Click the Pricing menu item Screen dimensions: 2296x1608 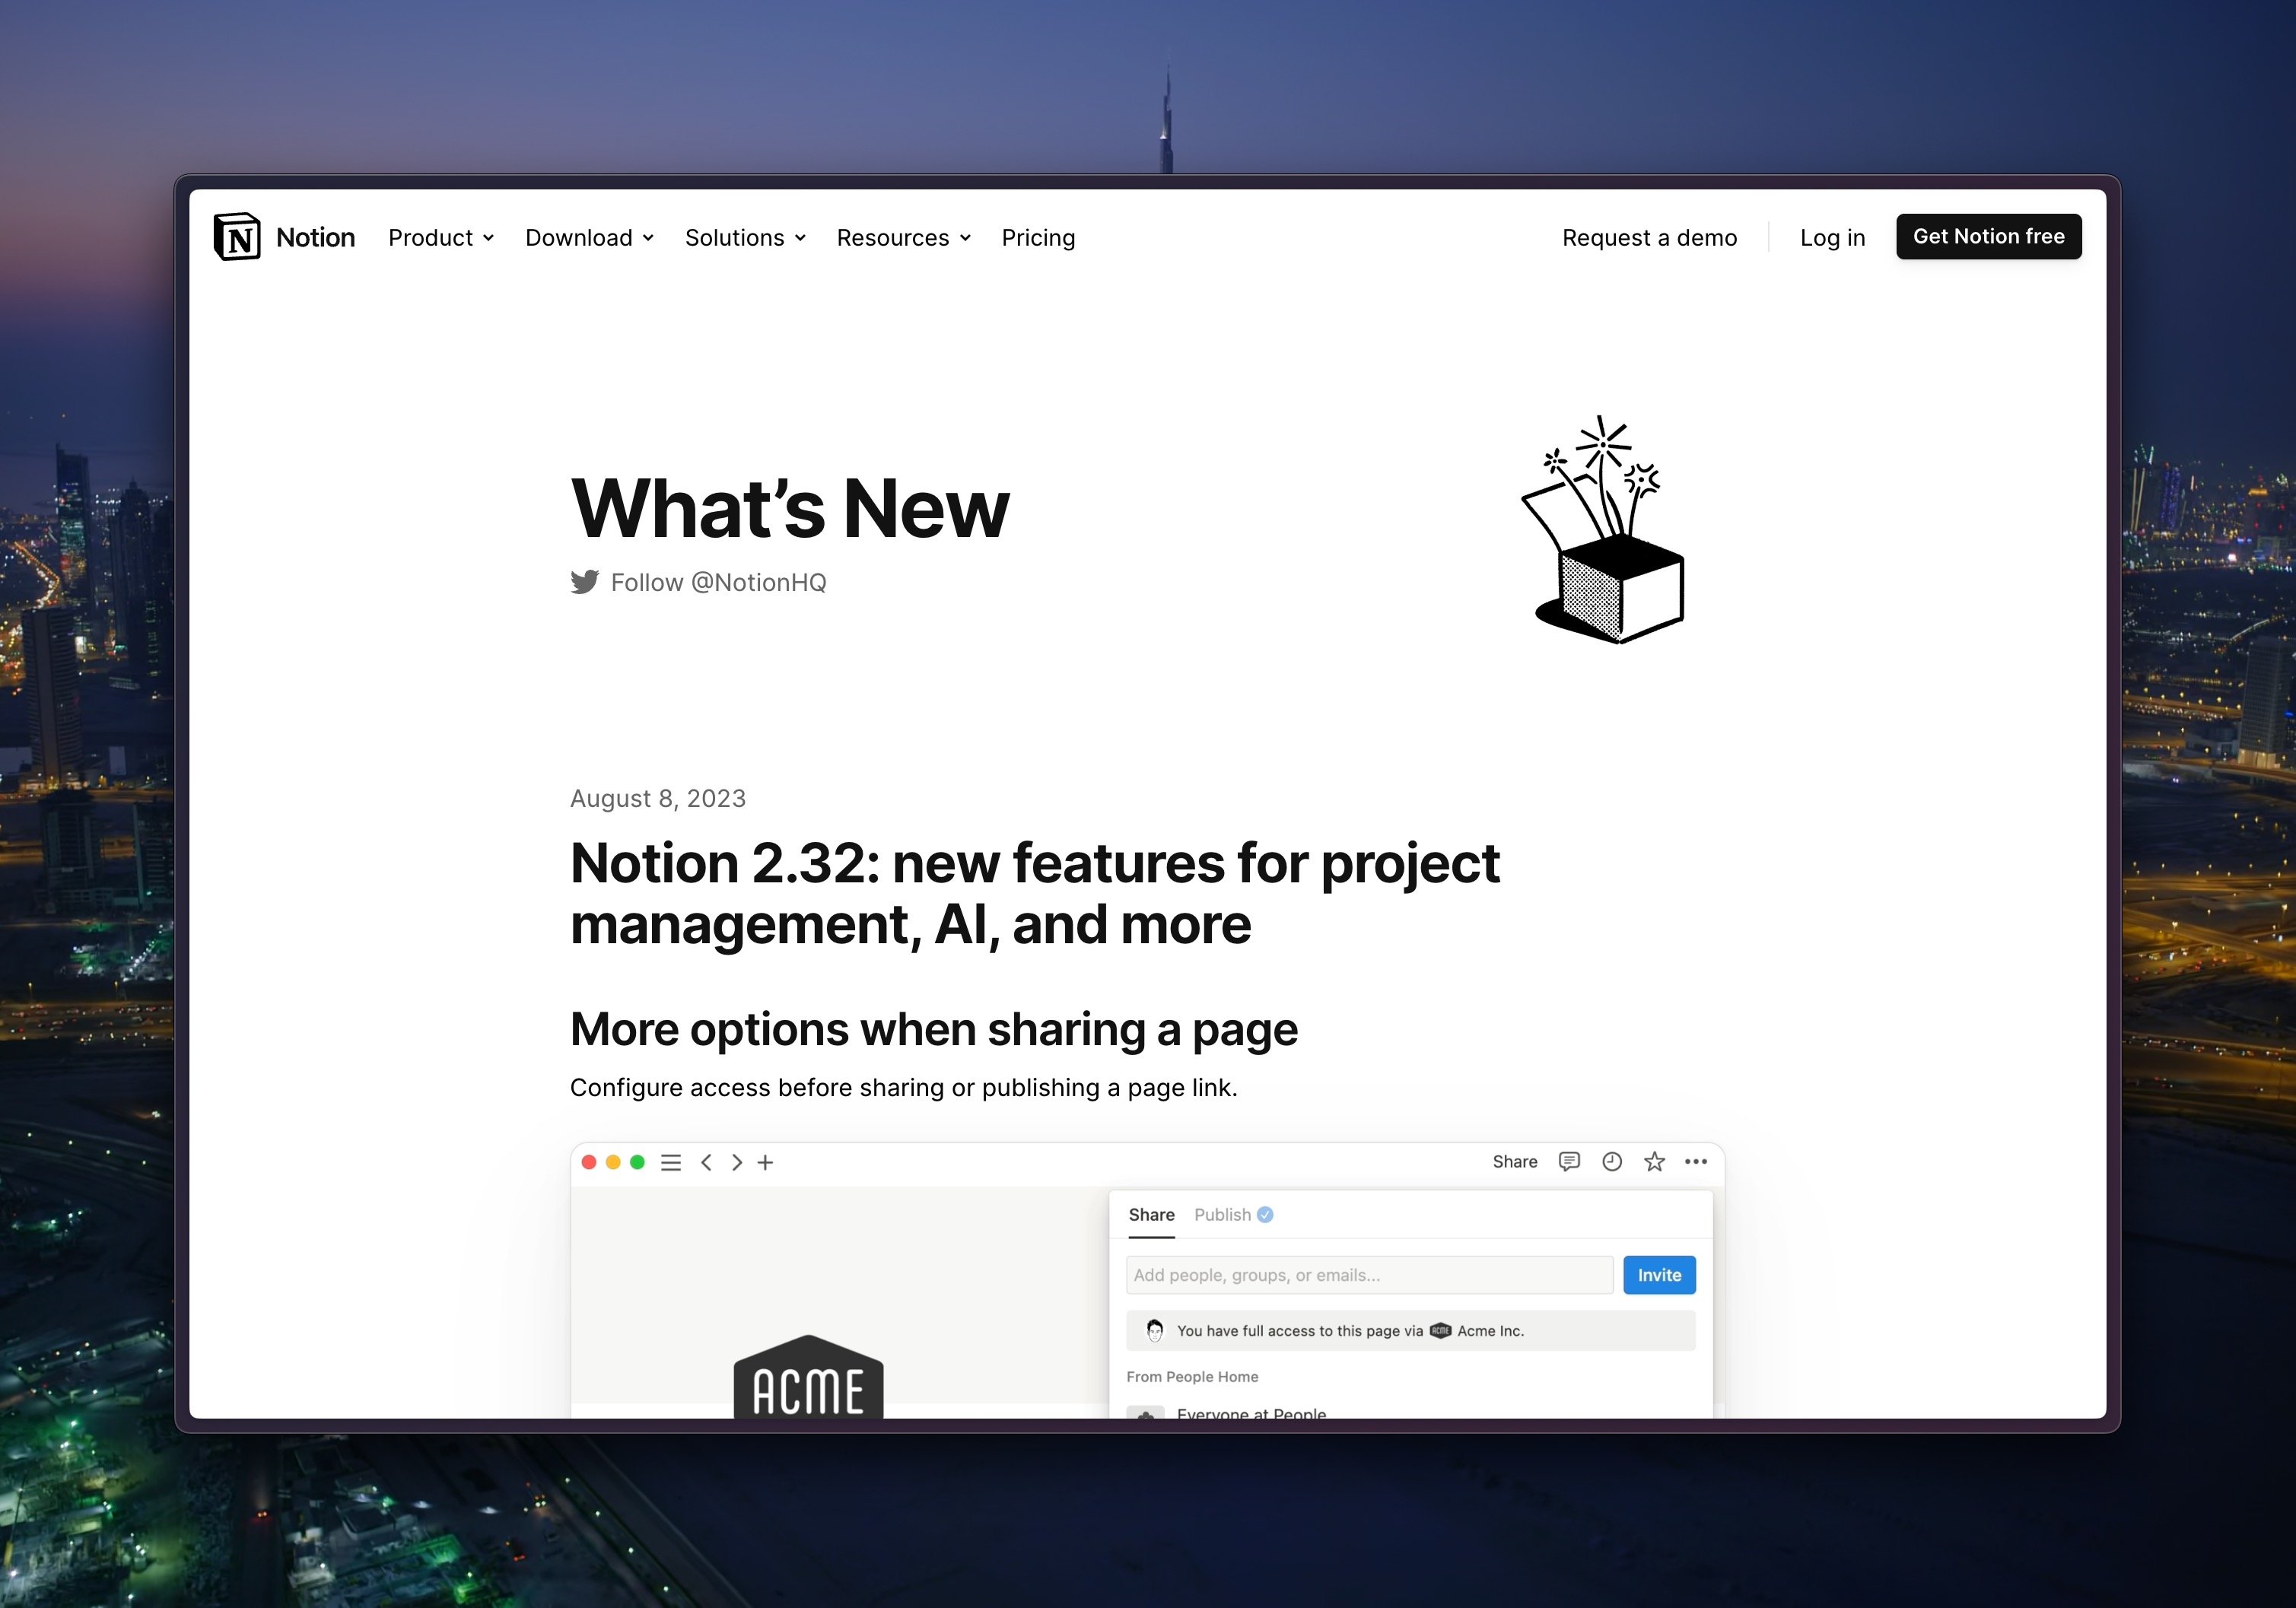pos(1038,236)
